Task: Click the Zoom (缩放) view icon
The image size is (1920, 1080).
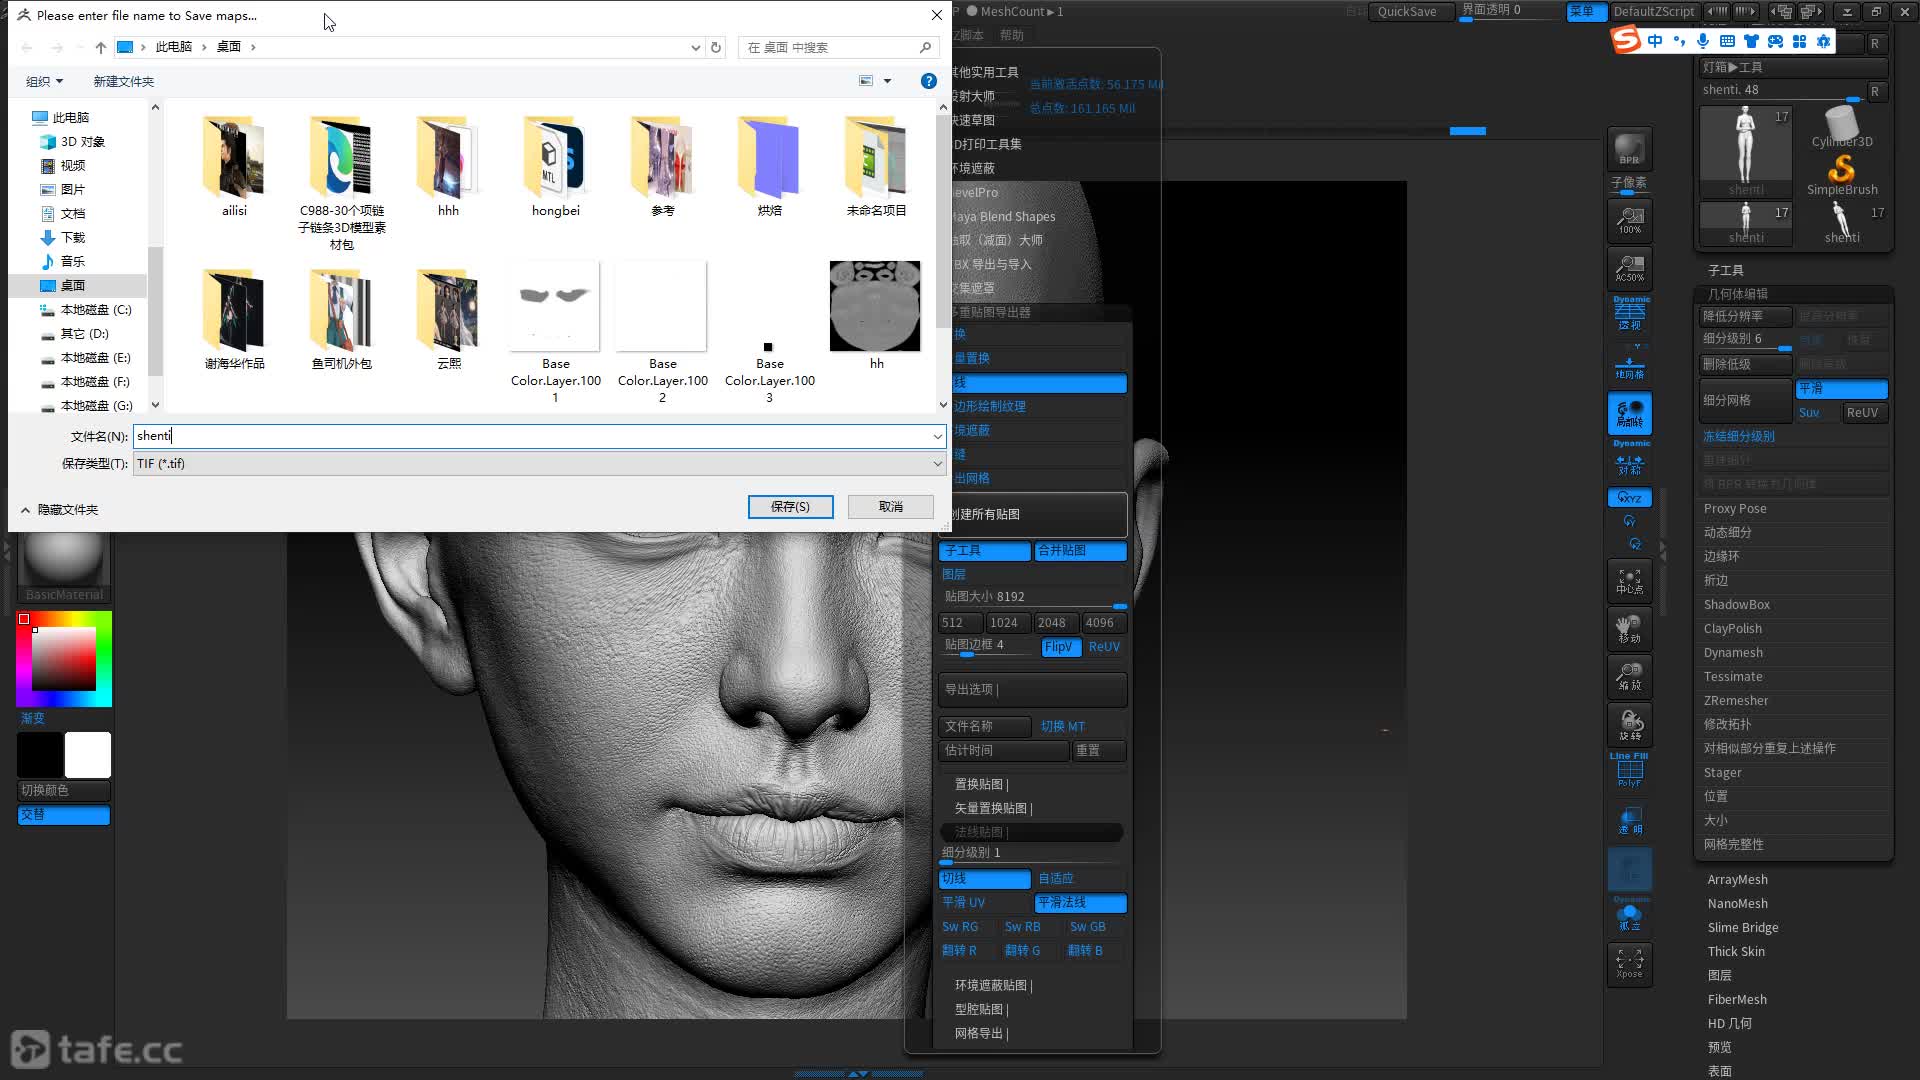Action: (x=1629, y=677)
